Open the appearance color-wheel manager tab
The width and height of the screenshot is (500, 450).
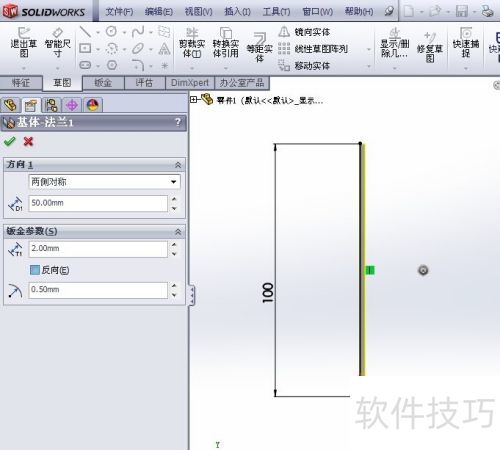tap(93, 105)
